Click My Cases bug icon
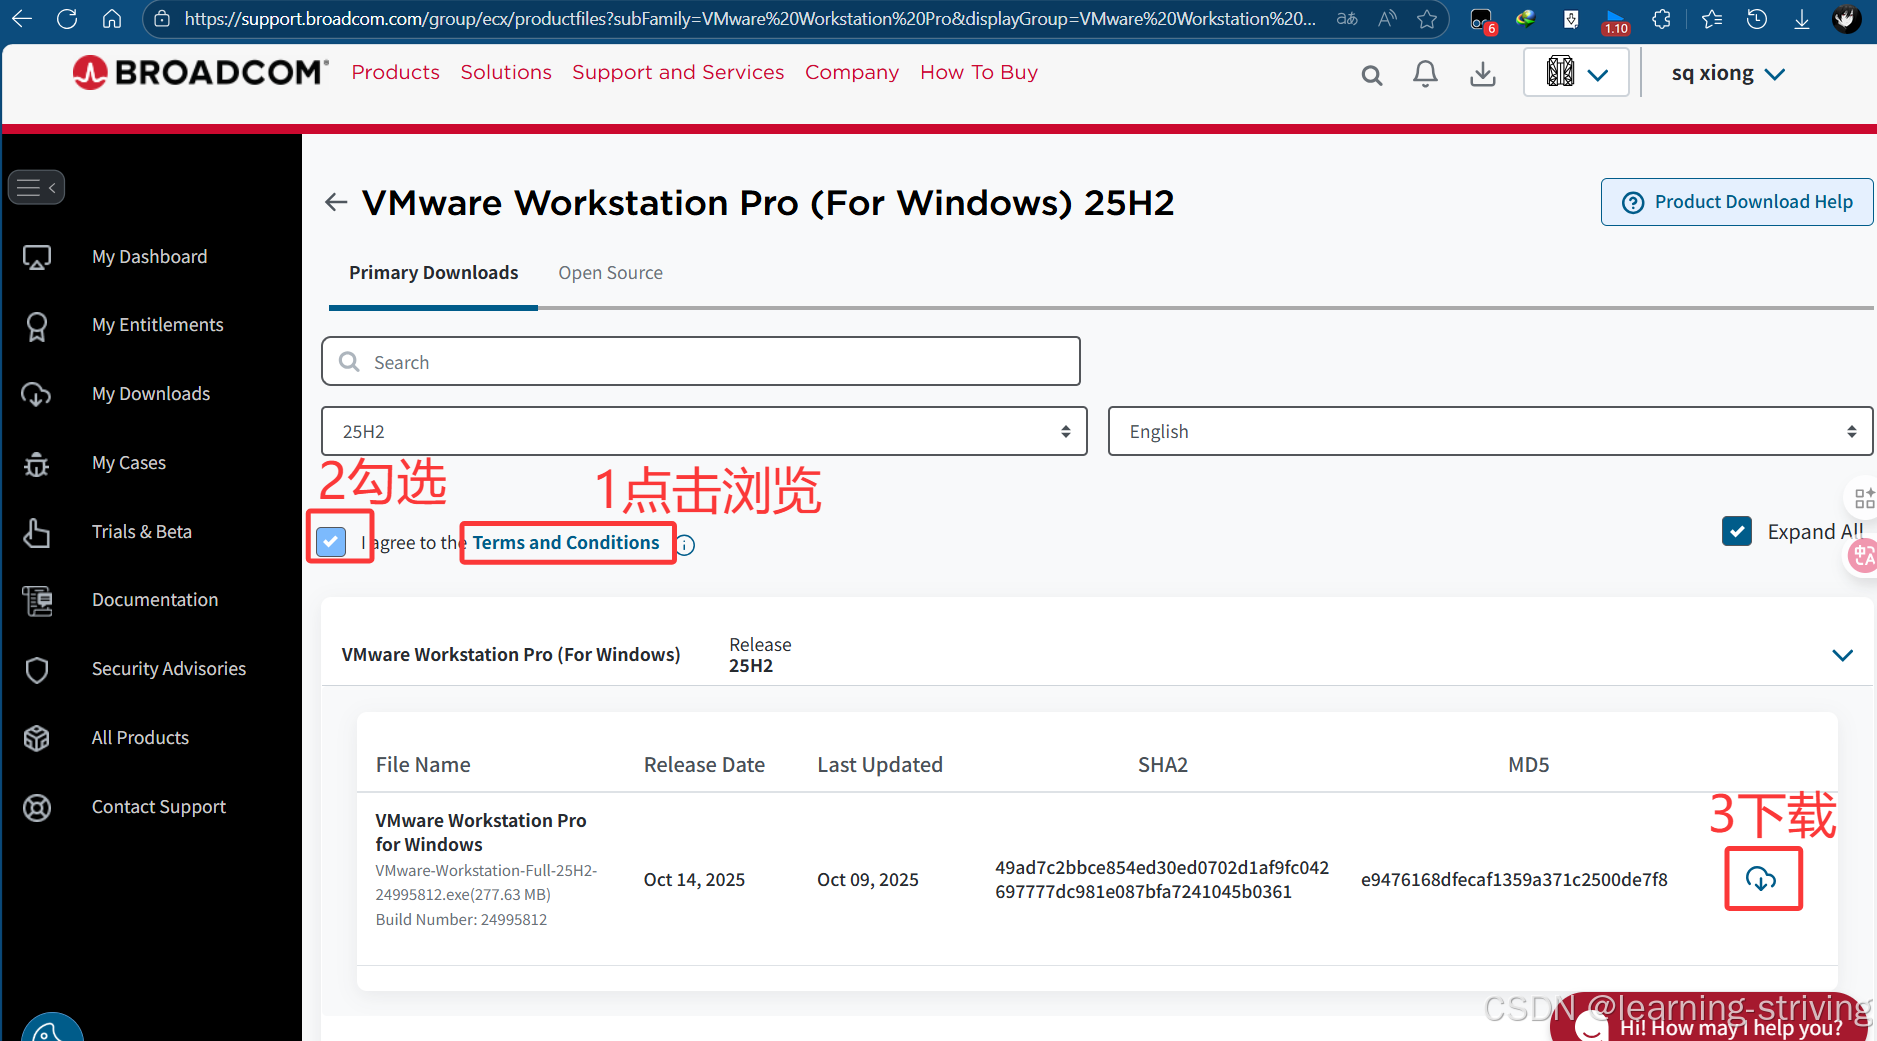Viewport: 1877px width, 1041px height. [37, 464]
